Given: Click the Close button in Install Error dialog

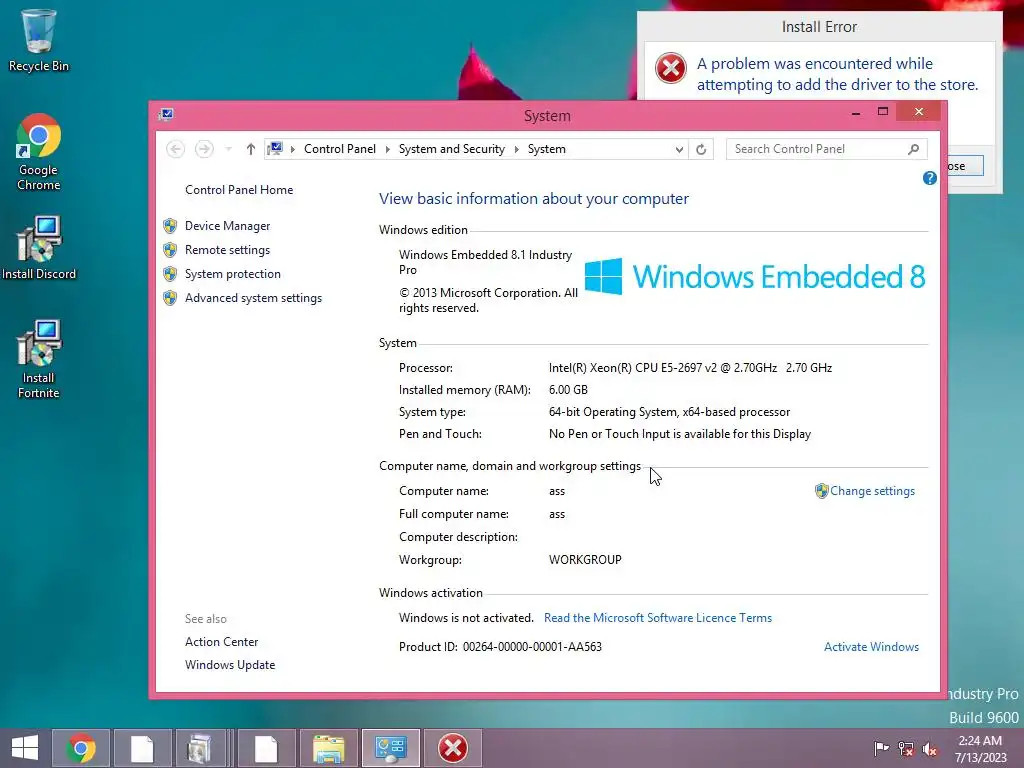Looking at the screenshot, I should point(965,166).
